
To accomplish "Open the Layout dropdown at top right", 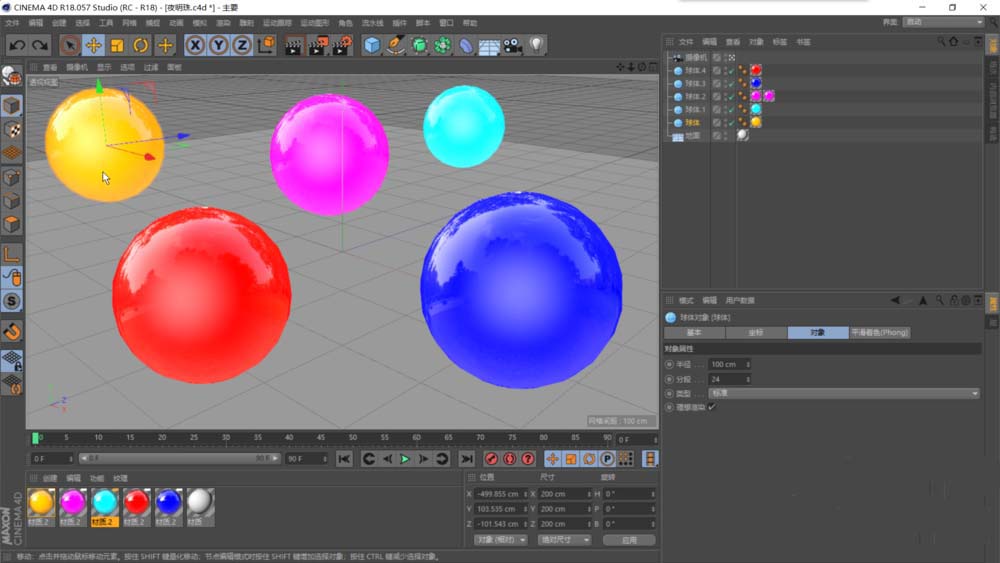I will tap(944, 22).
